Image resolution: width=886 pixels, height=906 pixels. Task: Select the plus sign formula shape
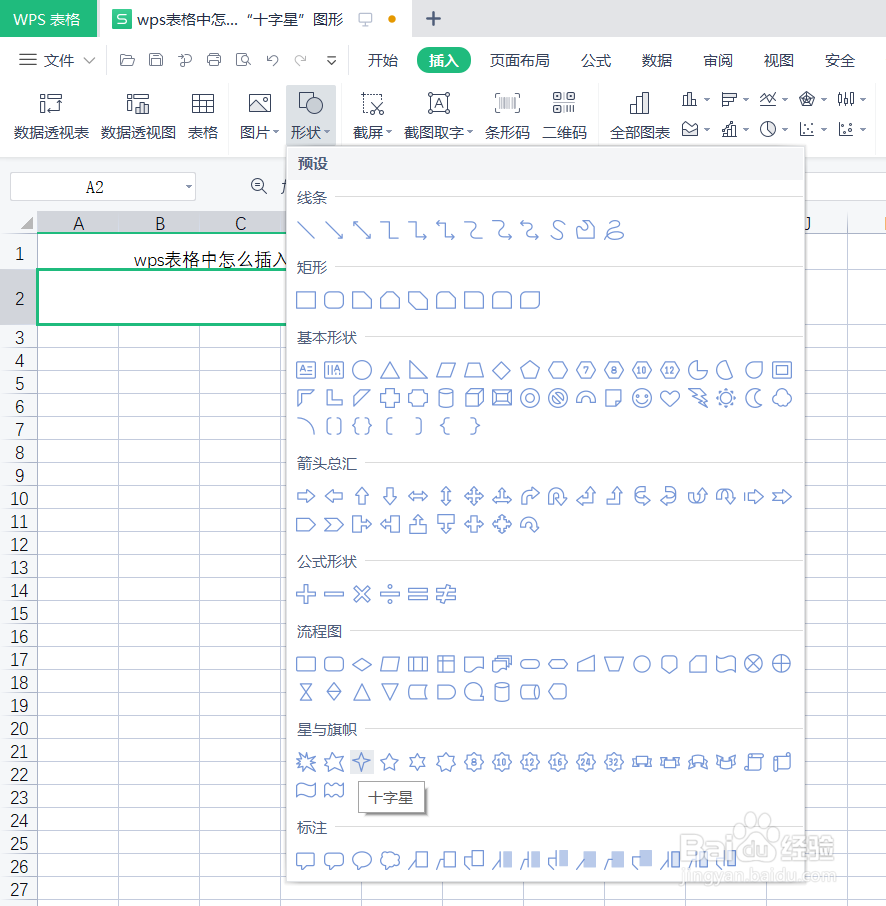pos(306,594)
